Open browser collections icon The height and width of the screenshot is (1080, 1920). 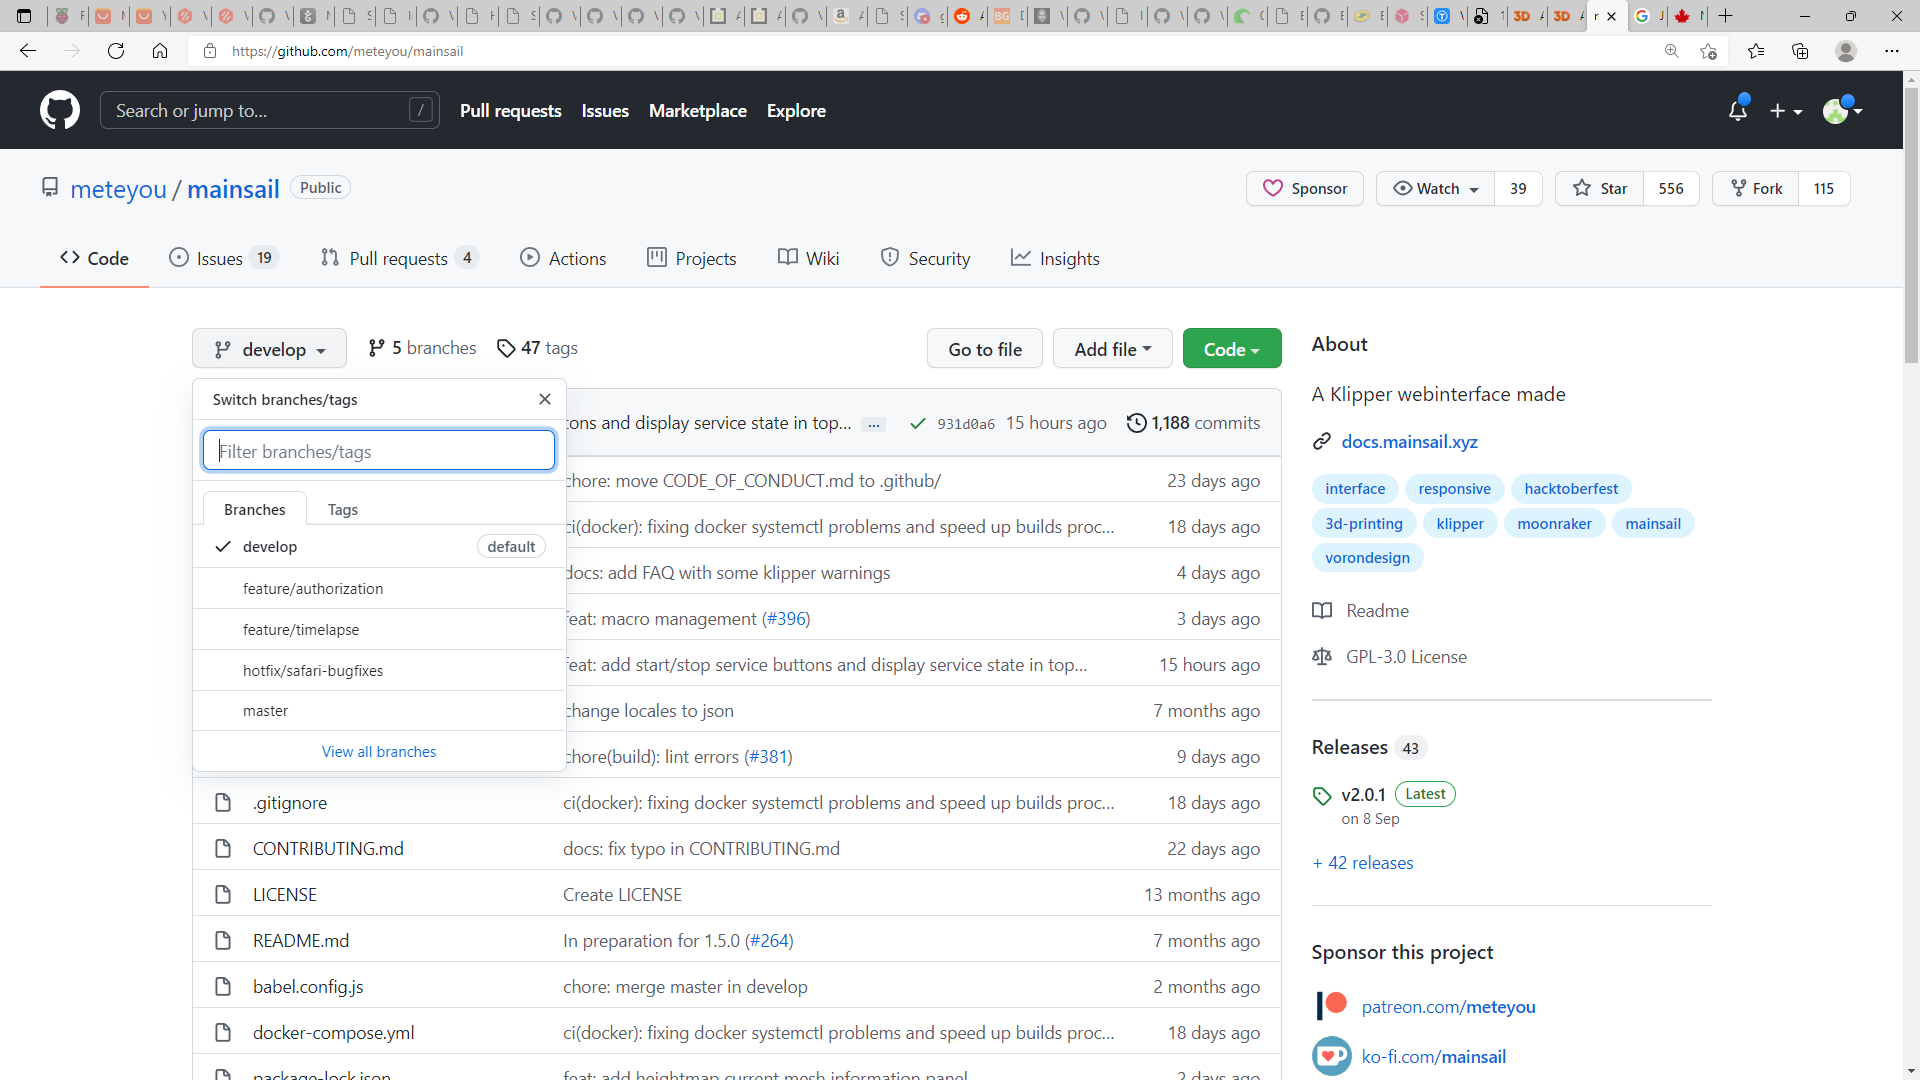click(1800, 51)
